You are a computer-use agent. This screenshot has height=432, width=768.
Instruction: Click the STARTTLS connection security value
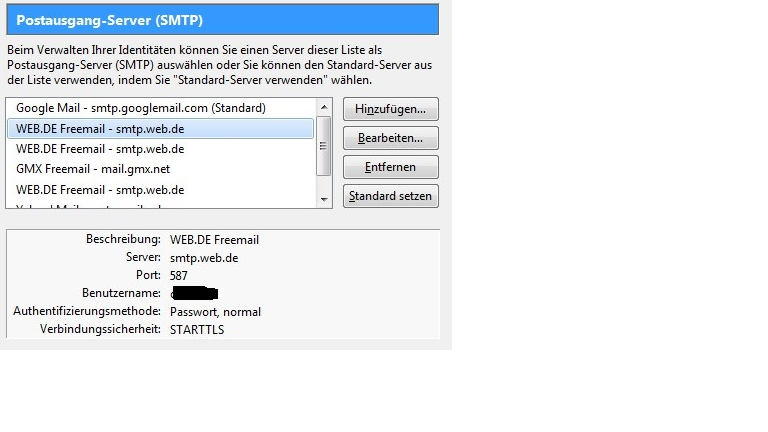pyautogui.click(x=197, y=330)
